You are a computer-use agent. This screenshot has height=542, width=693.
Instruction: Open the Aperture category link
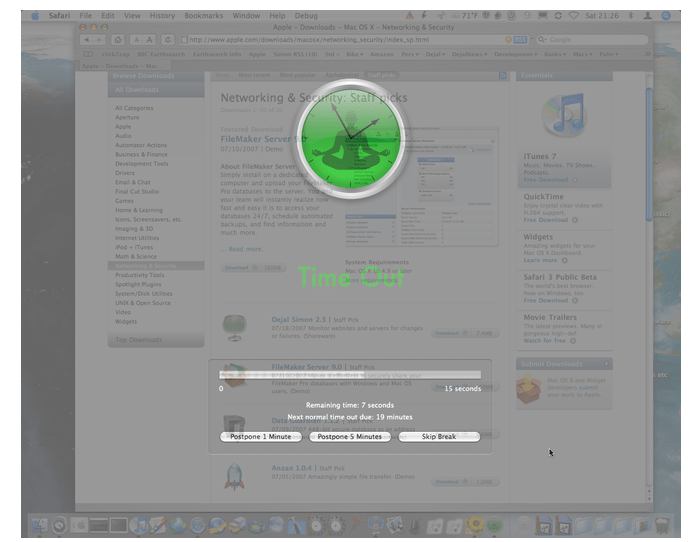127,117
